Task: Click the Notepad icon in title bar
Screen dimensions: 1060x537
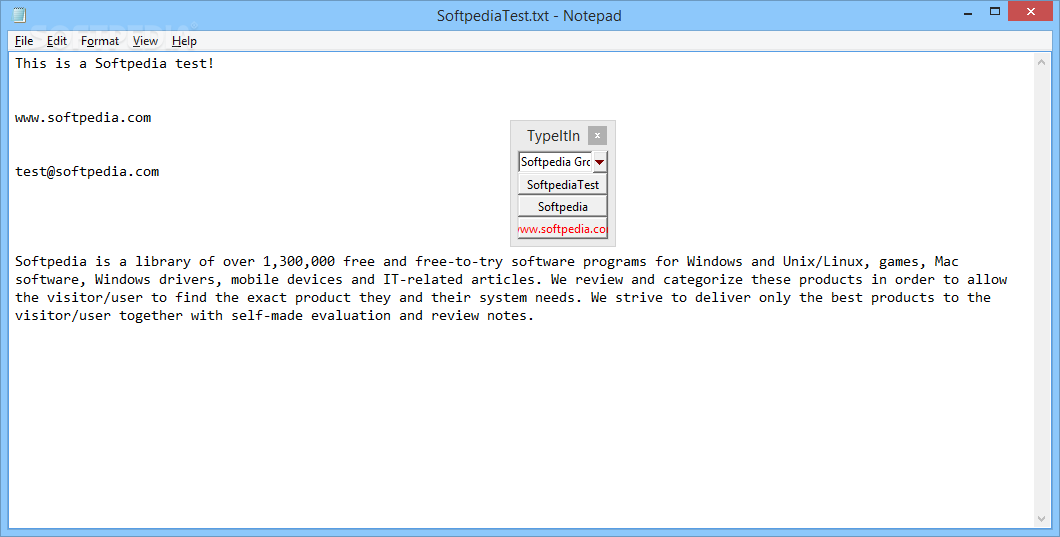Action: coord(20,15)
